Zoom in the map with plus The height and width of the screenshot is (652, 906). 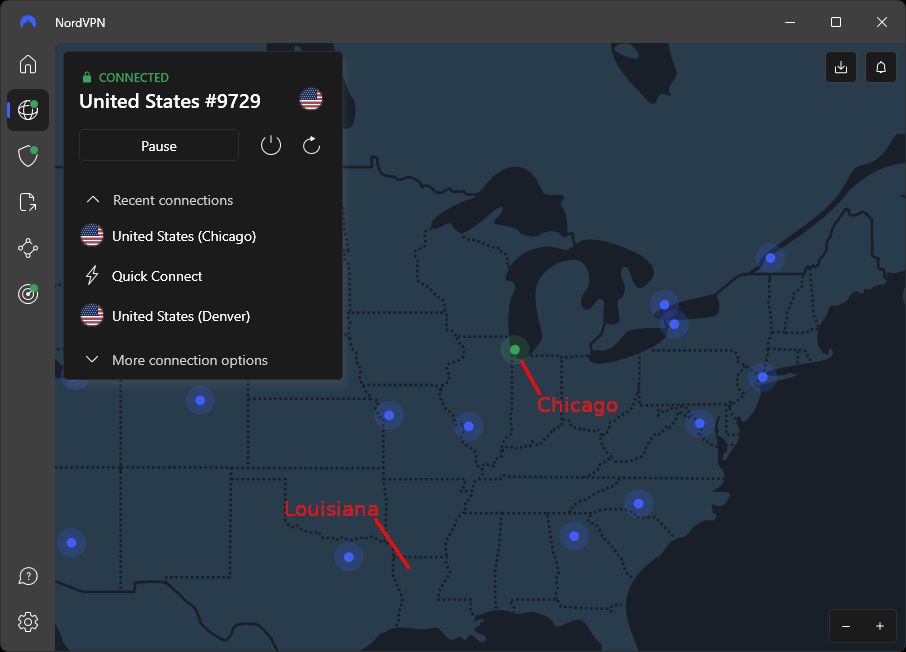point(879,627)
